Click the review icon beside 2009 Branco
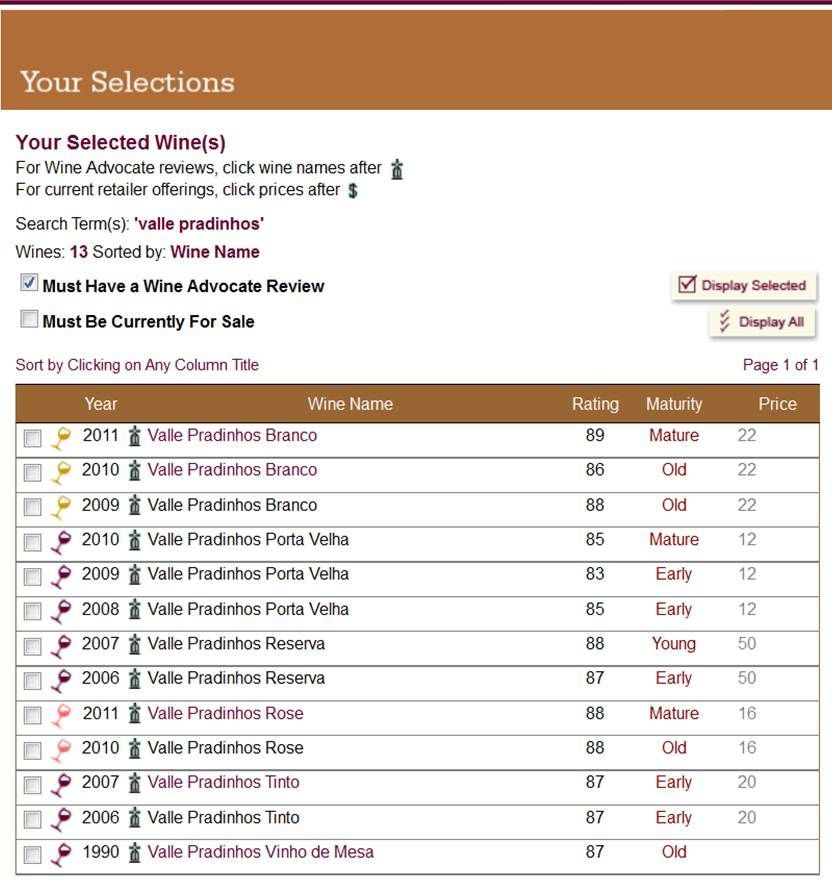Image resolution: width=832 pixels, height=880 pixels. click(x=135, y=506)
